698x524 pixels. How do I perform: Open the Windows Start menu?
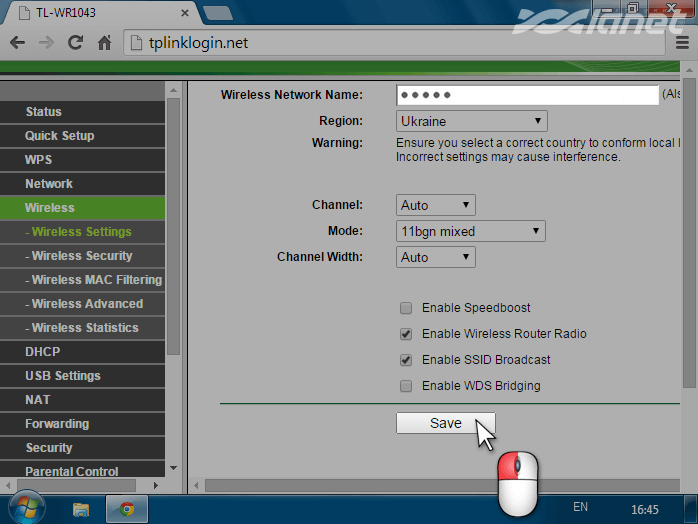pyautogui.click(x=25, y=508)
